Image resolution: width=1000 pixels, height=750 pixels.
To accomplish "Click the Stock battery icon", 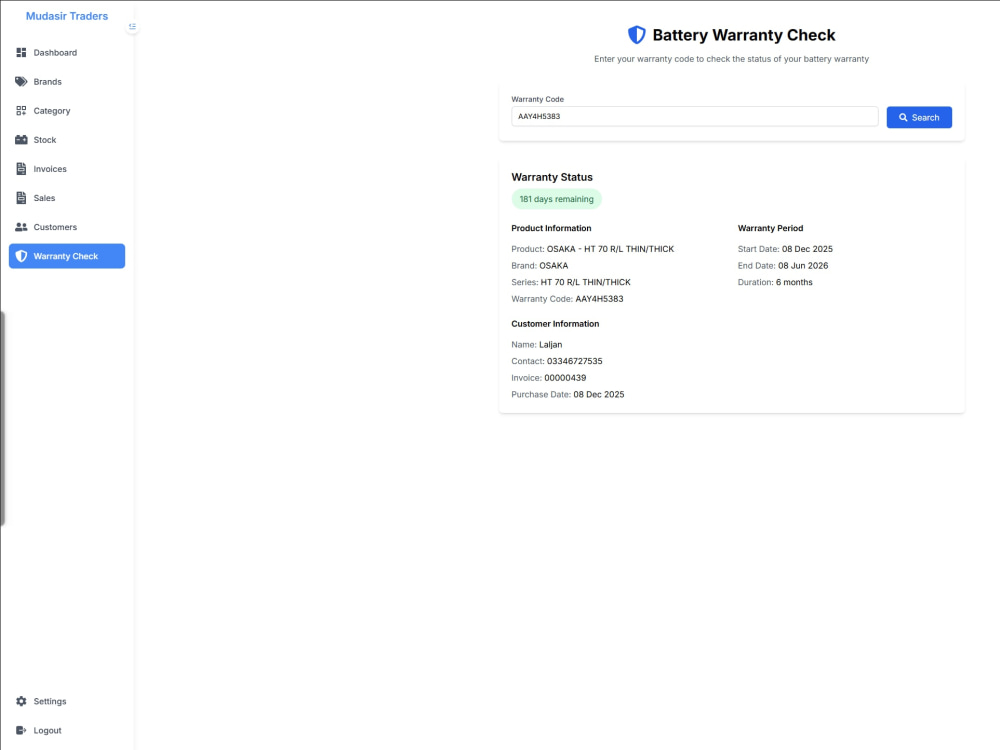I will [21, 140].
